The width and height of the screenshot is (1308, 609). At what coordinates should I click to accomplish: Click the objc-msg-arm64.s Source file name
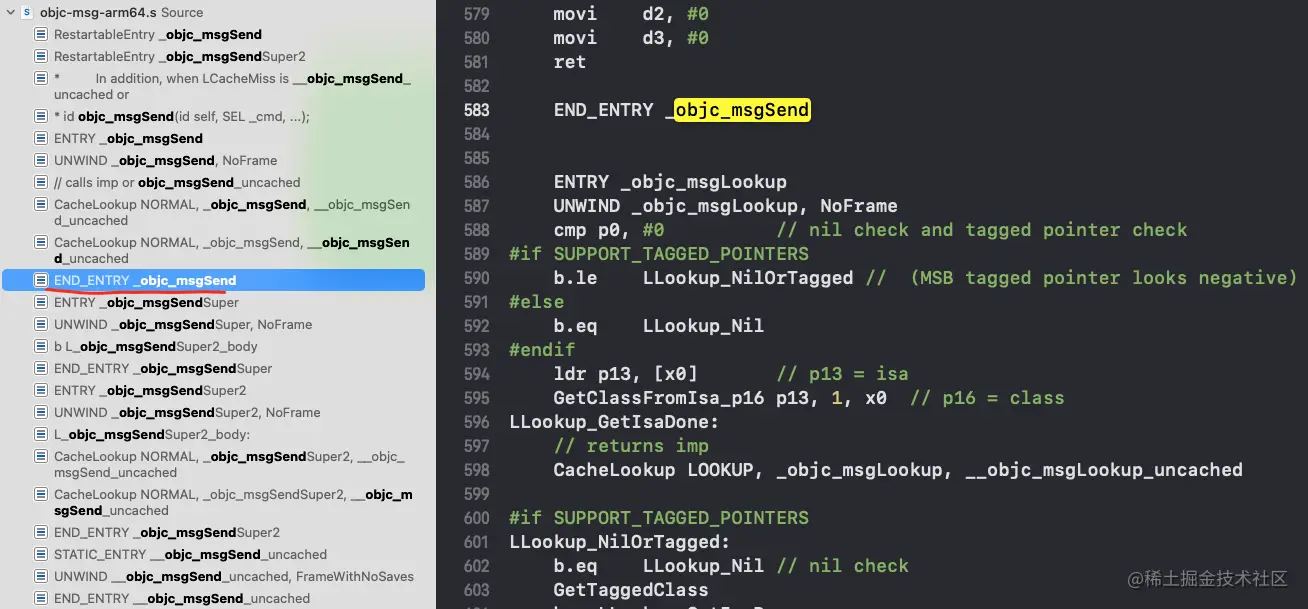point(121,13)
